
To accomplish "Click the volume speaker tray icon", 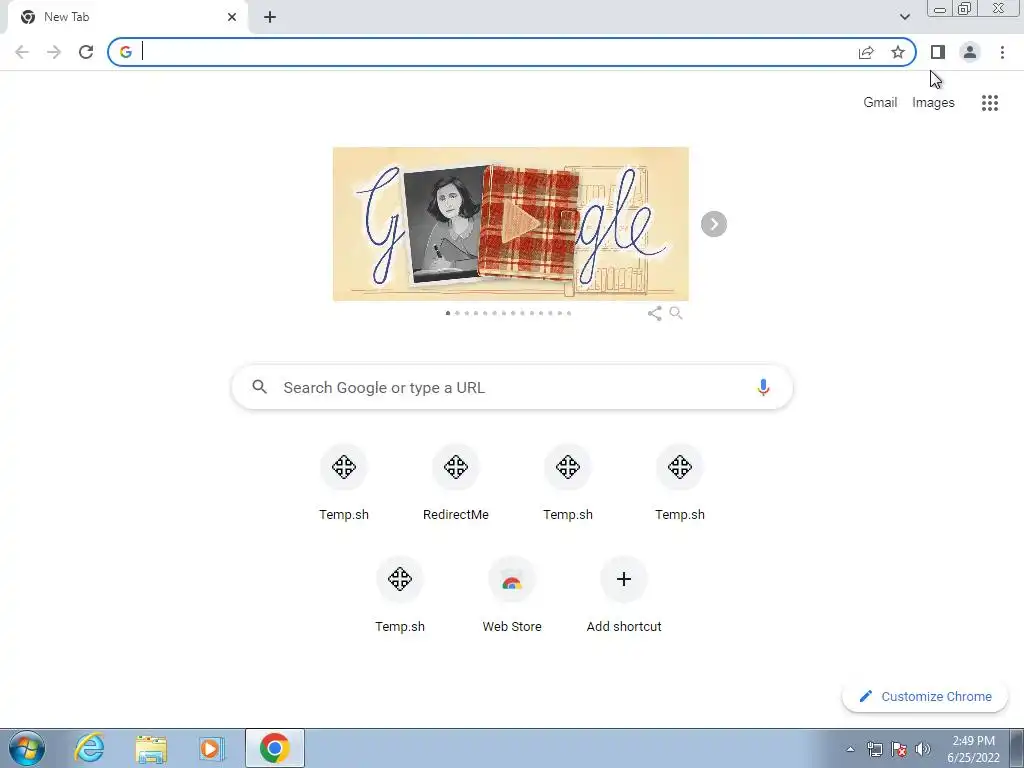I will pos(923,750).
